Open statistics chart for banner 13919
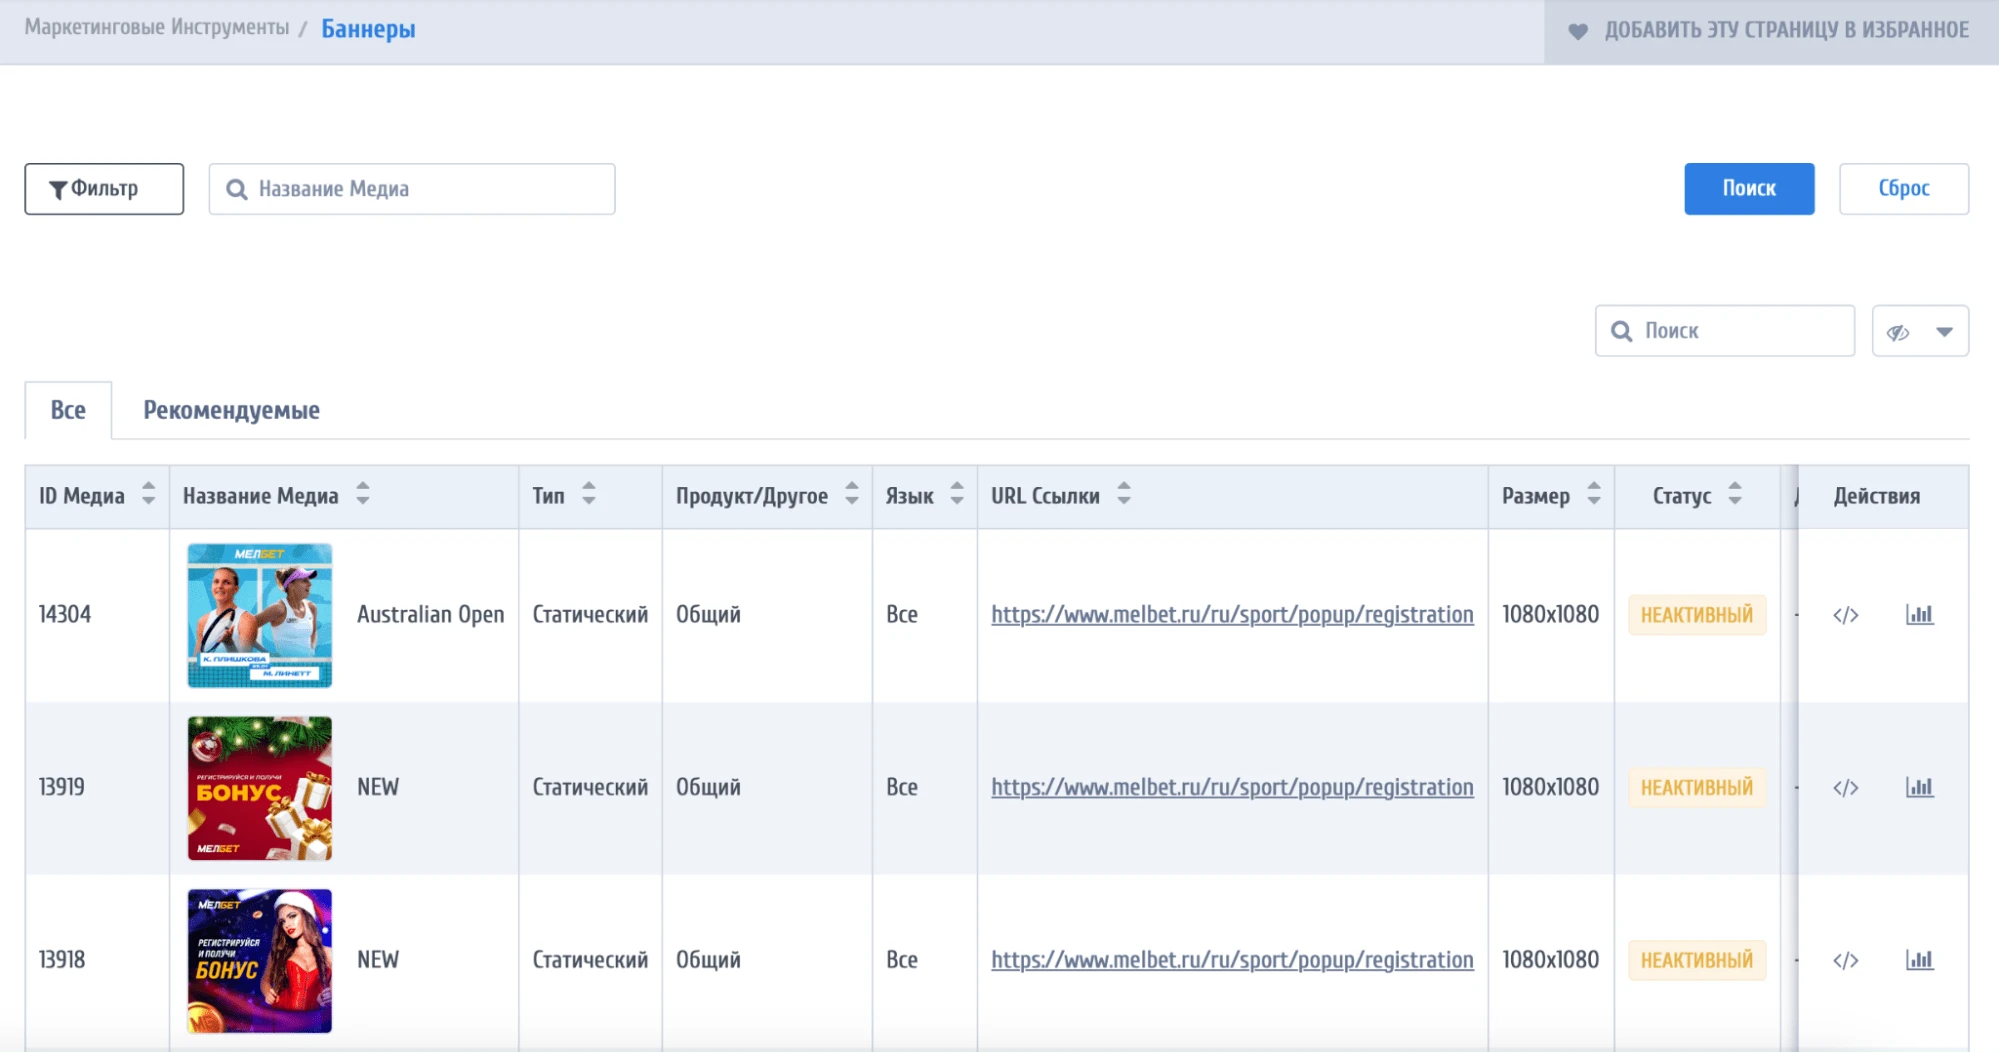The image size is (1999, 1053). (x=1919, y=787)
